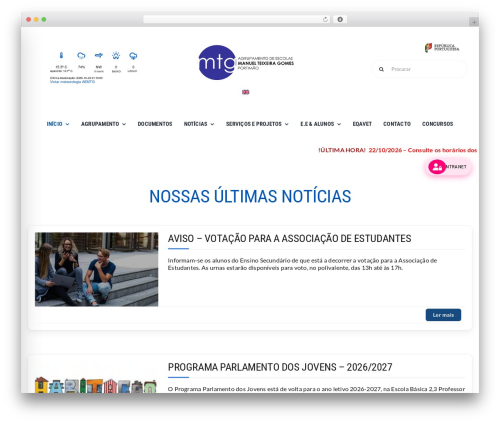Screen dimensions: 500x423
Task: Click the Parlamento dos Jovens excerpt text
Action: (316, 389)
